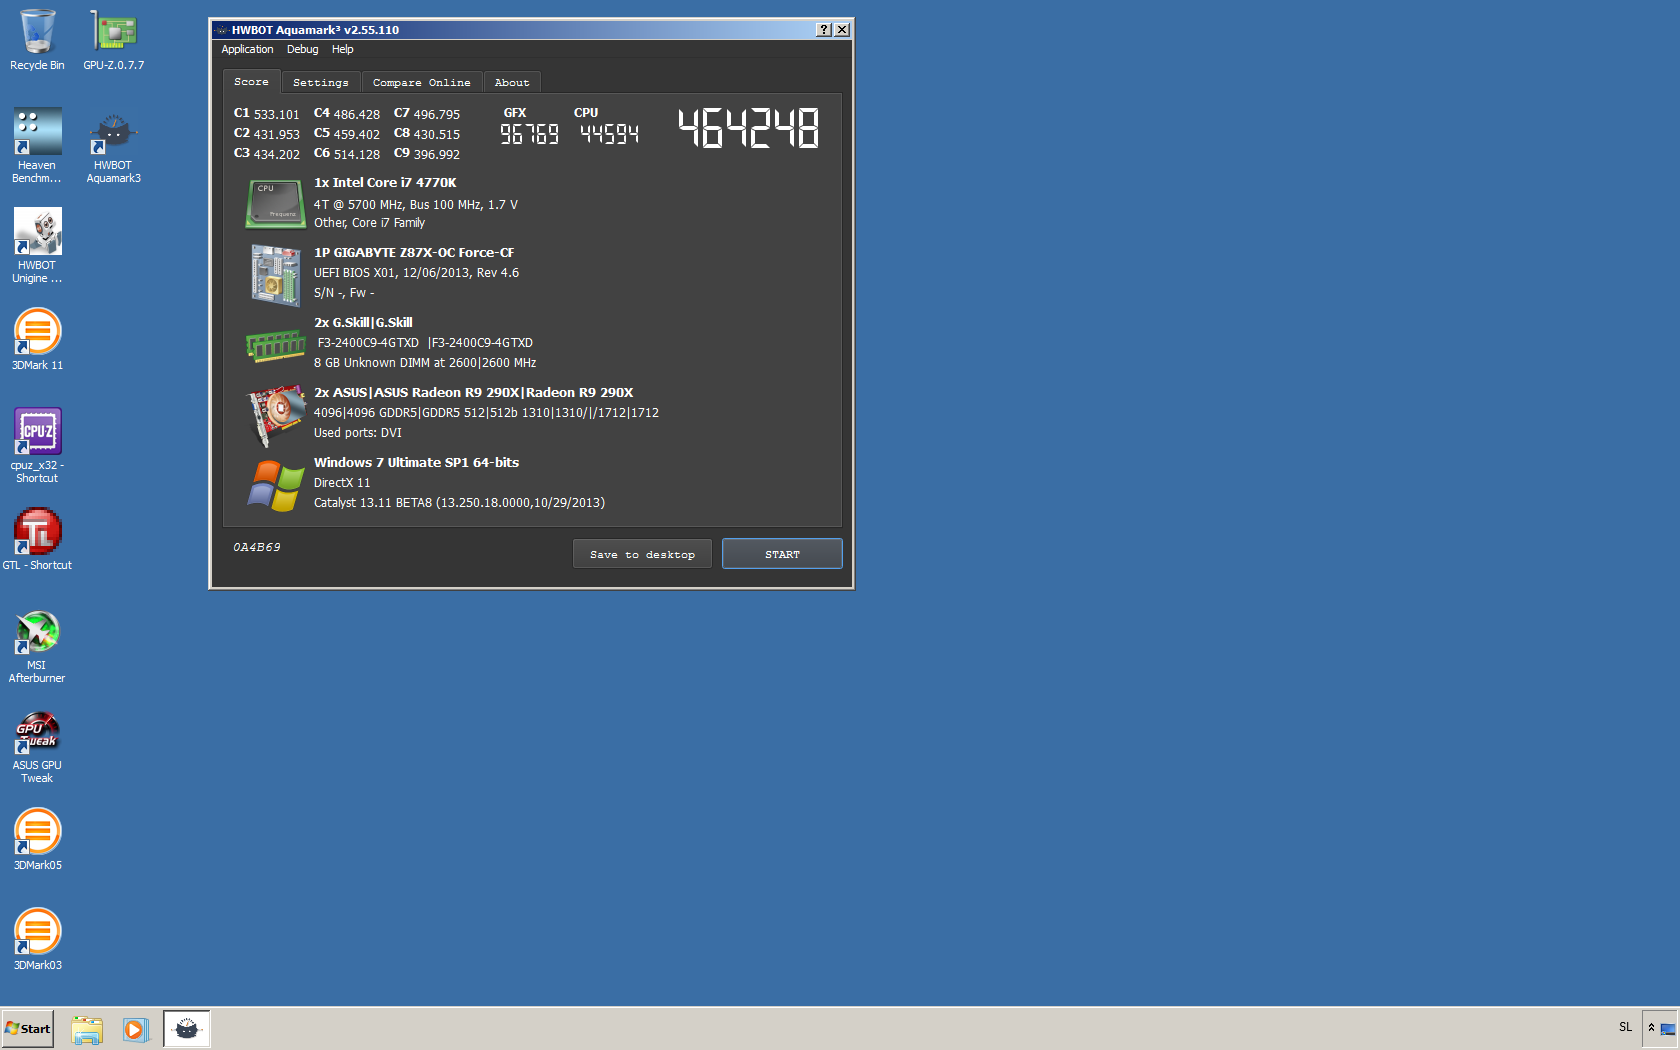Switch to the Score tab
This screenshot has width=1680, height=1050.
click(x=251, y=82)
